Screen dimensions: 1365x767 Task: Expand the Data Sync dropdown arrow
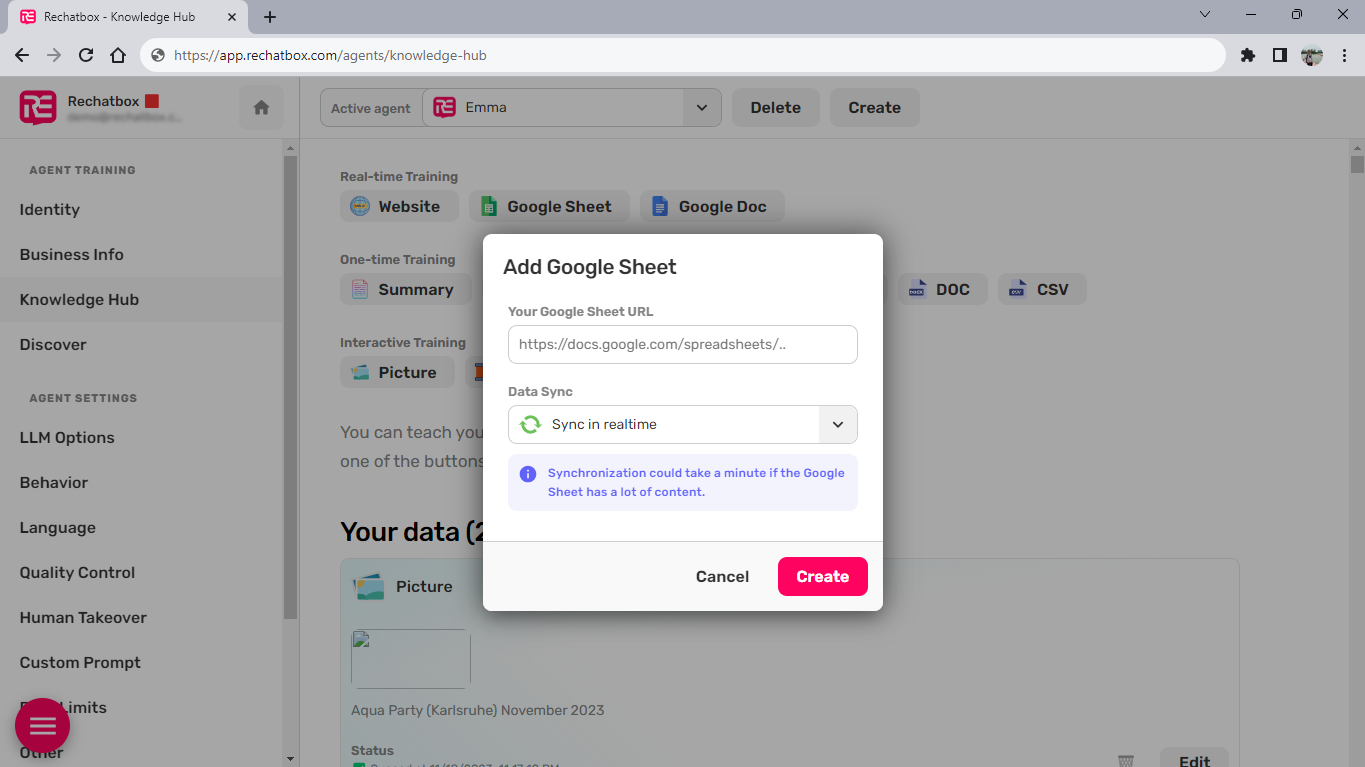click(x=838, y=424)
